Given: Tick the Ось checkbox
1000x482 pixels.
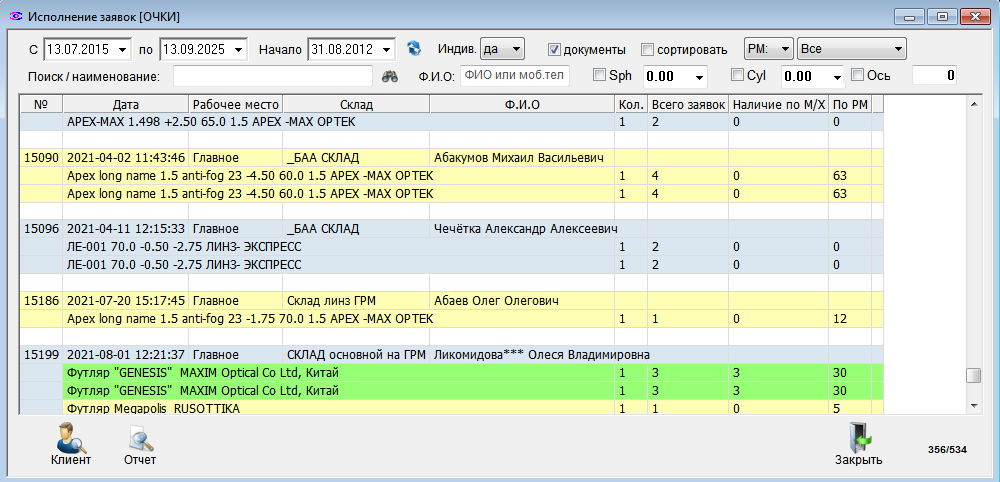Looking at the screenshot, I should click(857, 75).
